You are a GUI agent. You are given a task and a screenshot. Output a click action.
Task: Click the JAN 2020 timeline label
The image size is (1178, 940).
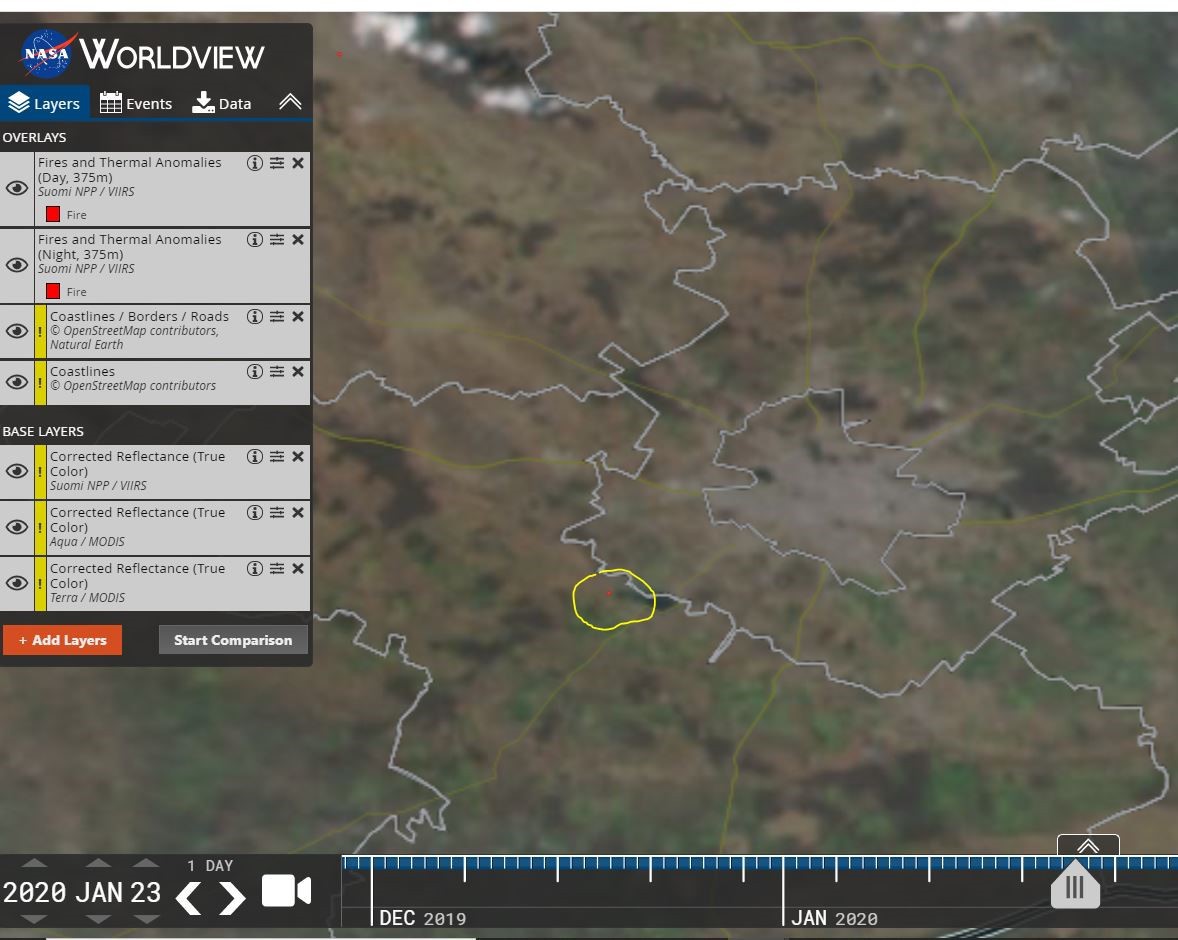point(834,918)
